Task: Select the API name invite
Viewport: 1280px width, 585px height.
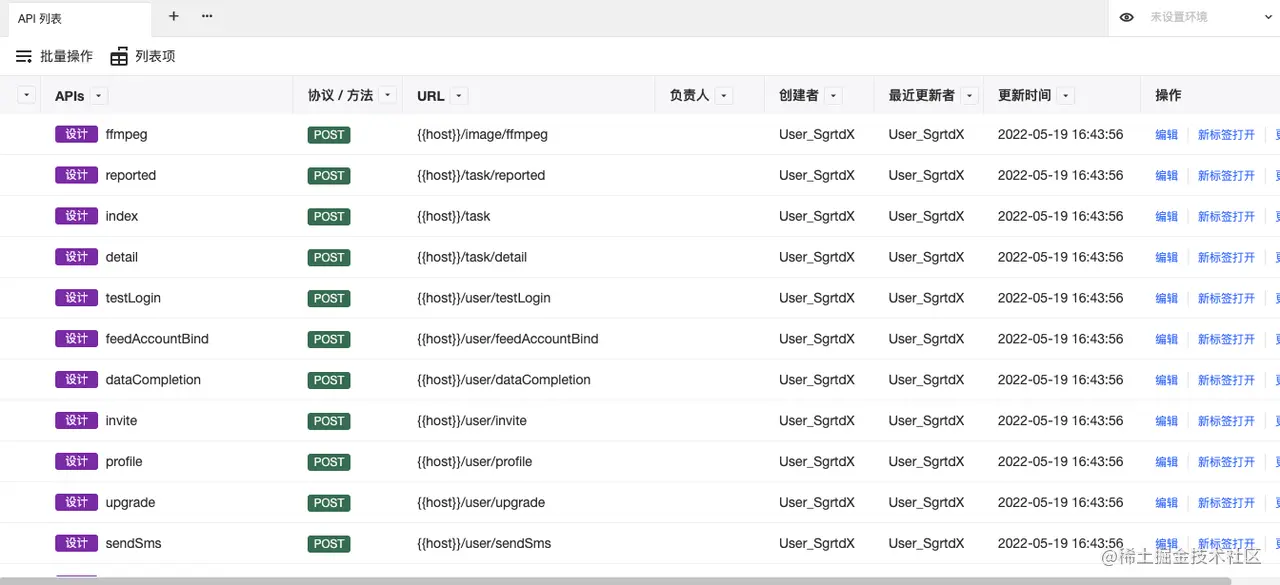Action: (x=121, y=421)
